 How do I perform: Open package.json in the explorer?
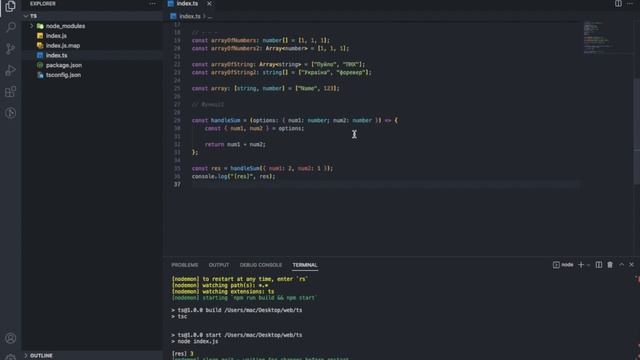tap(92, 65)
